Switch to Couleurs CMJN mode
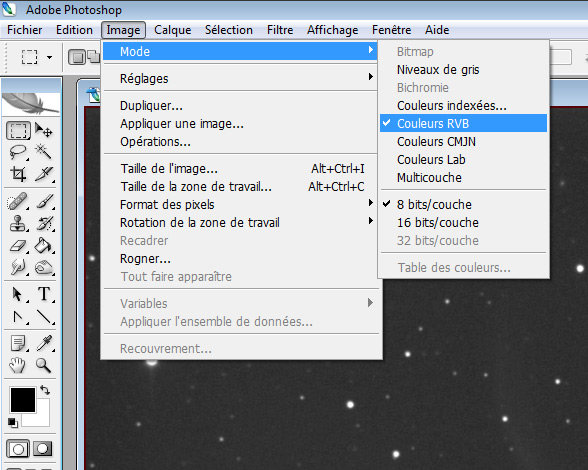 [463, 141]
